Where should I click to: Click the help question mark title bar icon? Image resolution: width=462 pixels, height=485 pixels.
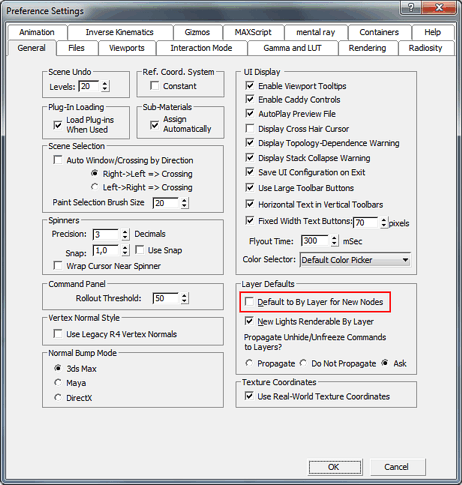click(x=411, y=8)
